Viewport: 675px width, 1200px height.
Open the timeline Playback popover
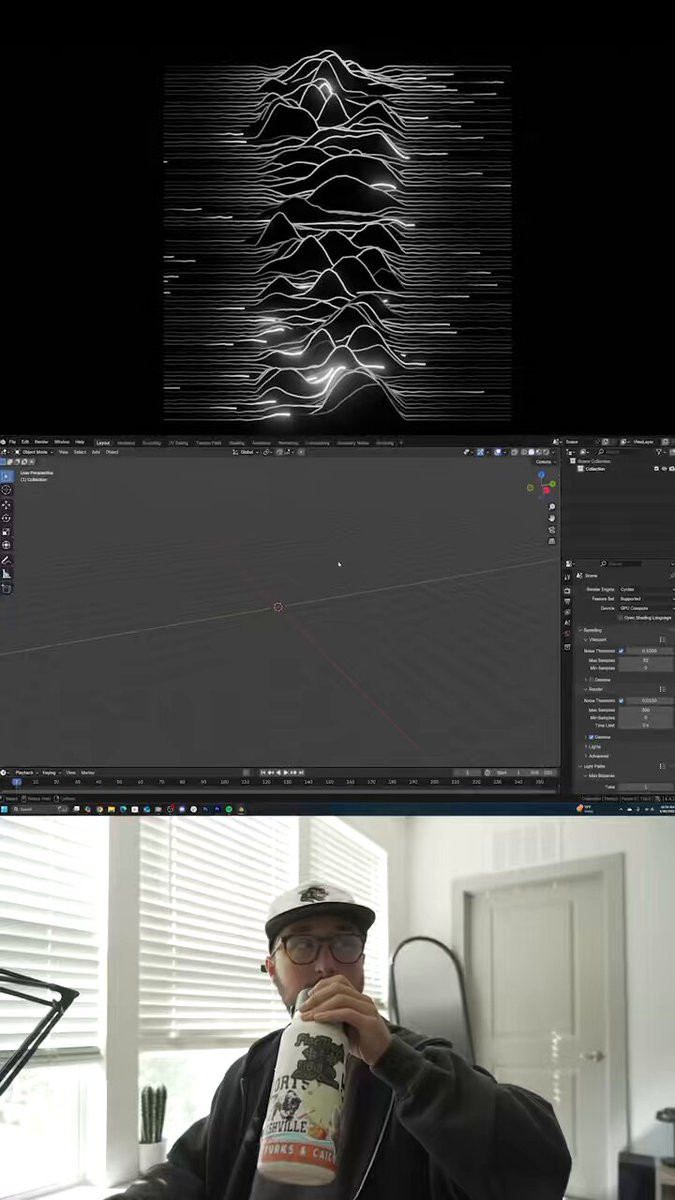pyautogui.click(x=26, y=772)
